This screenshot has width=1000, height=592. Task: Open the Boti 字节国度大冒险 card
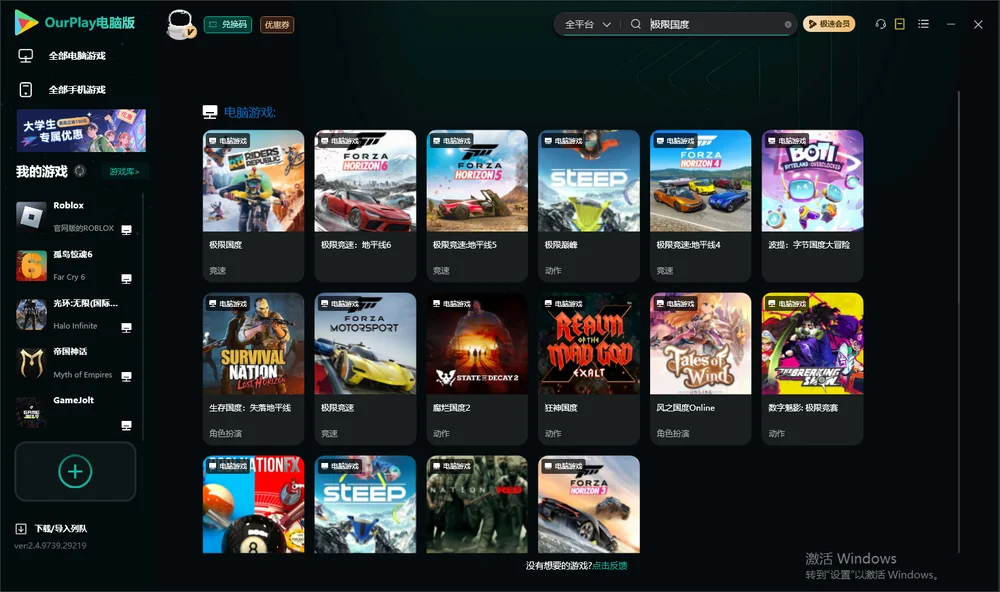click(812, 205)
